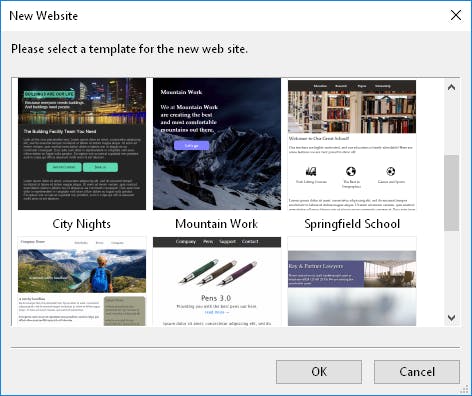The height and width of the screenshot is (396, 472).
Task: Click the Springfield School label
Action: (352, 224)
